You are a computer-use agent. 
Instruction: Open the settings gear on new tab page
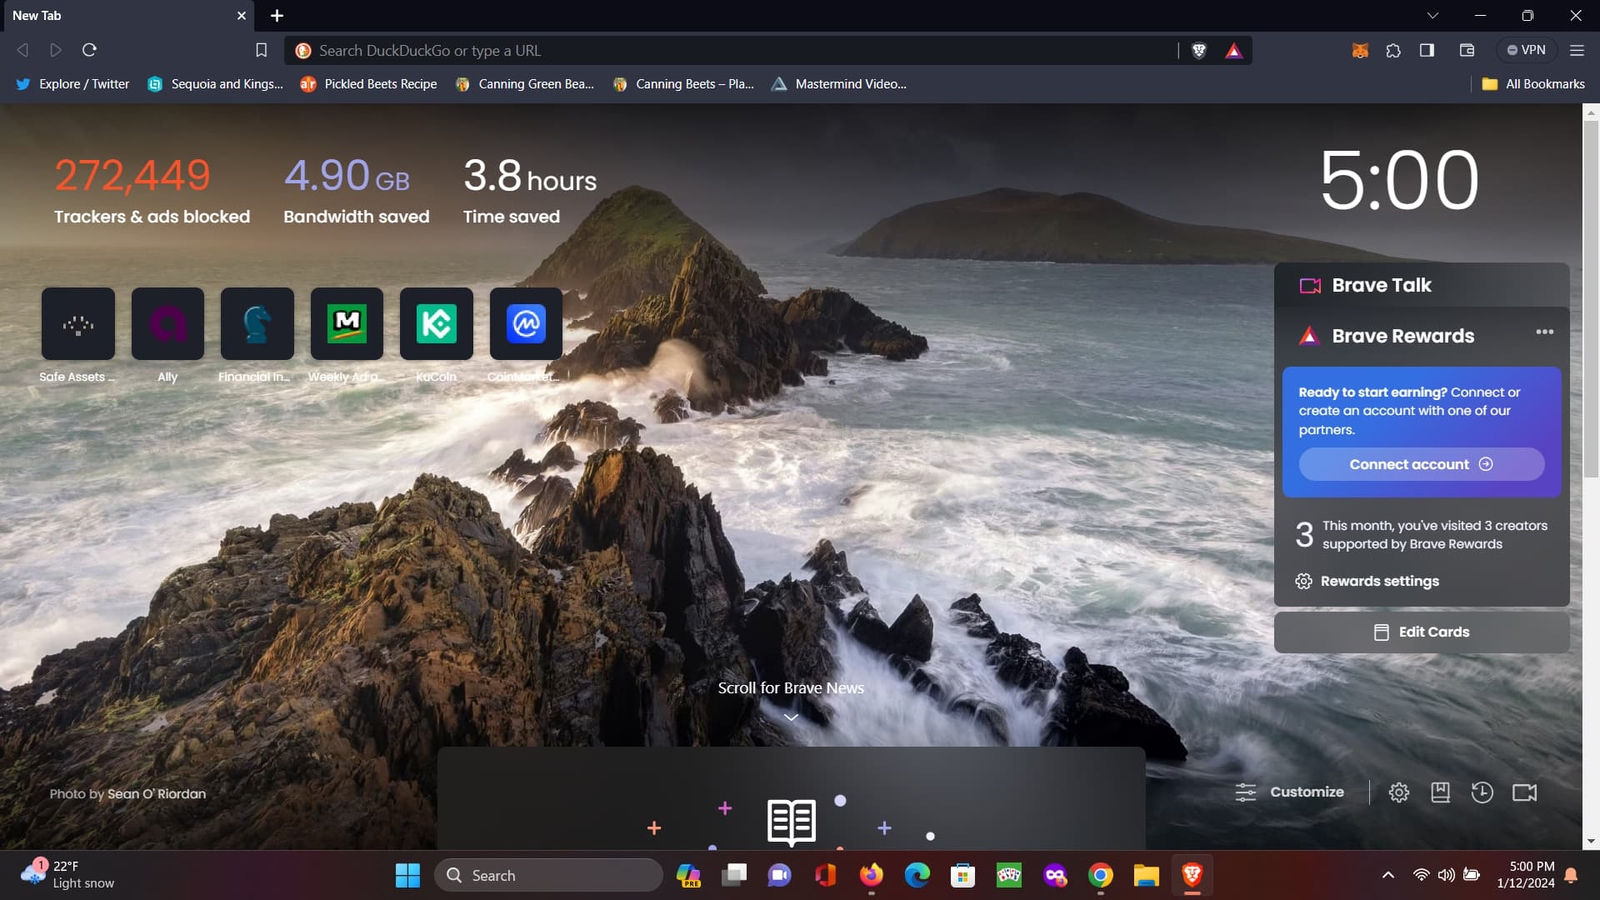point(1399,792)
